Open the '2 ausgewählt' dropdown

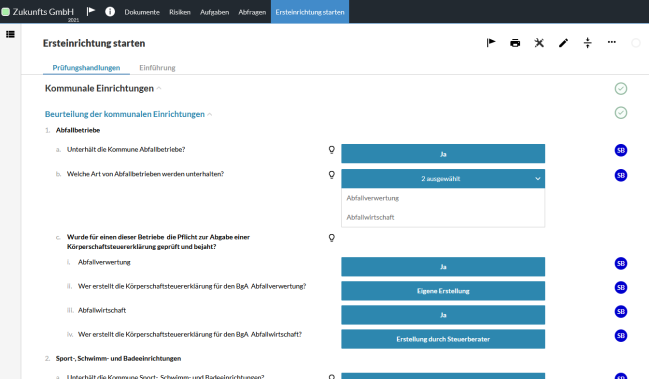pyautogui.click(x=443, y=179)
